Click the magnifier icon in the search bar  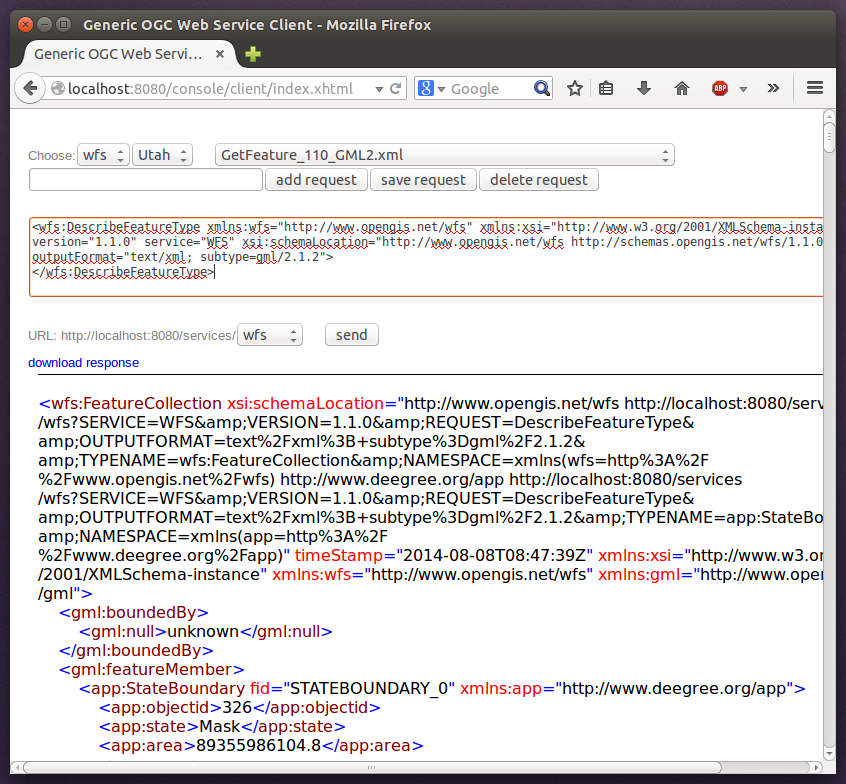(x=541, y=88)
